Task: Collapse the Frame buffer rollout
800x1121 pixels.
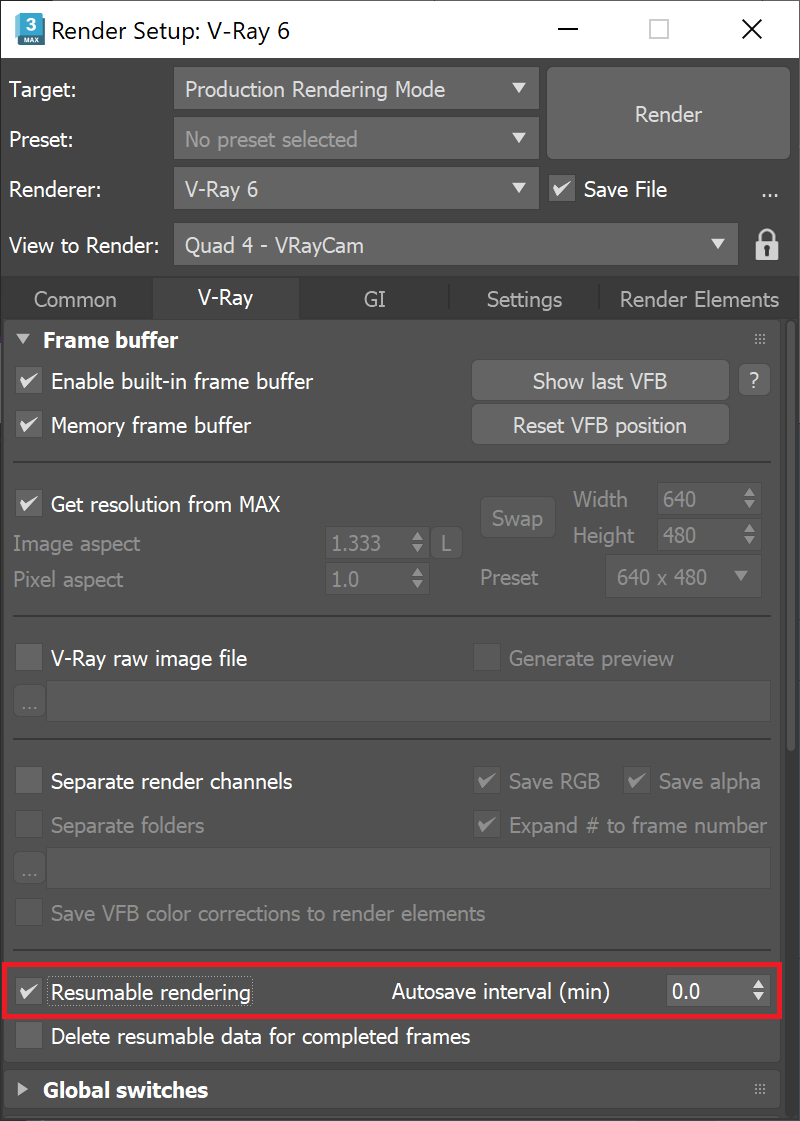Action: point(22,339)
